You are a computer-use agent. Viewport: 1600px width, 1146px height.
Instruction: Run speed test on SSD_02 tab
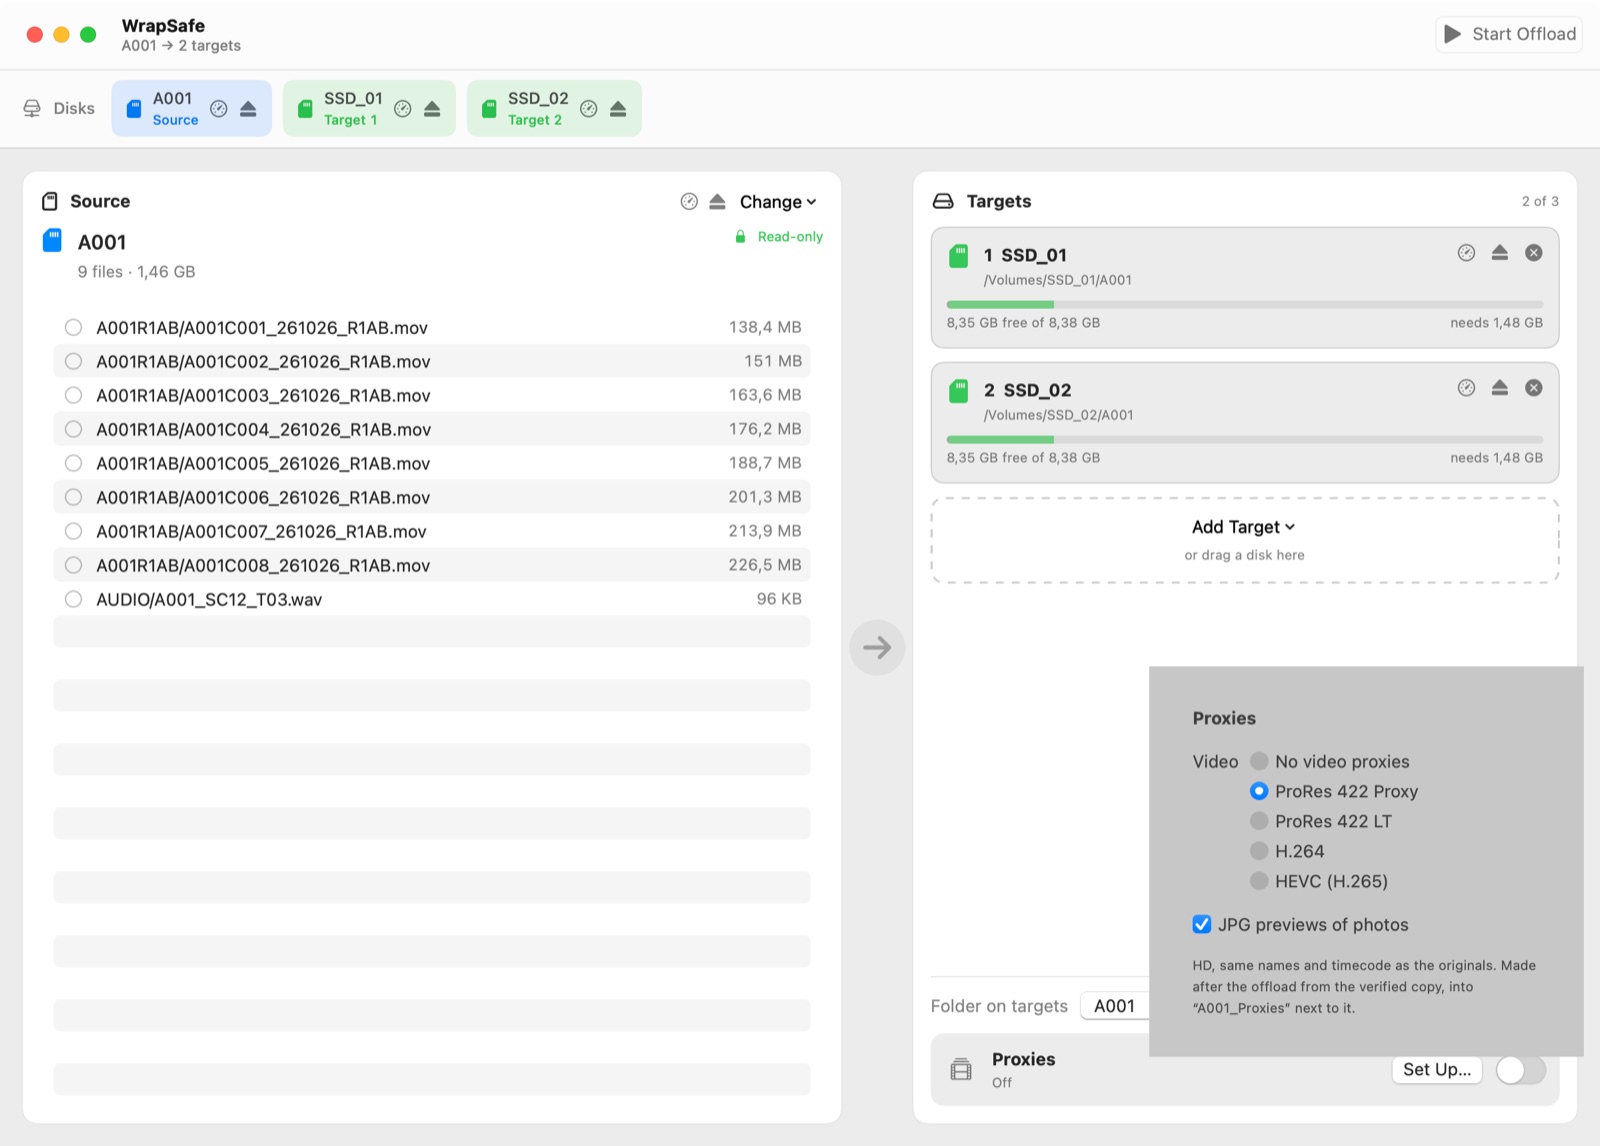[589, 109]
